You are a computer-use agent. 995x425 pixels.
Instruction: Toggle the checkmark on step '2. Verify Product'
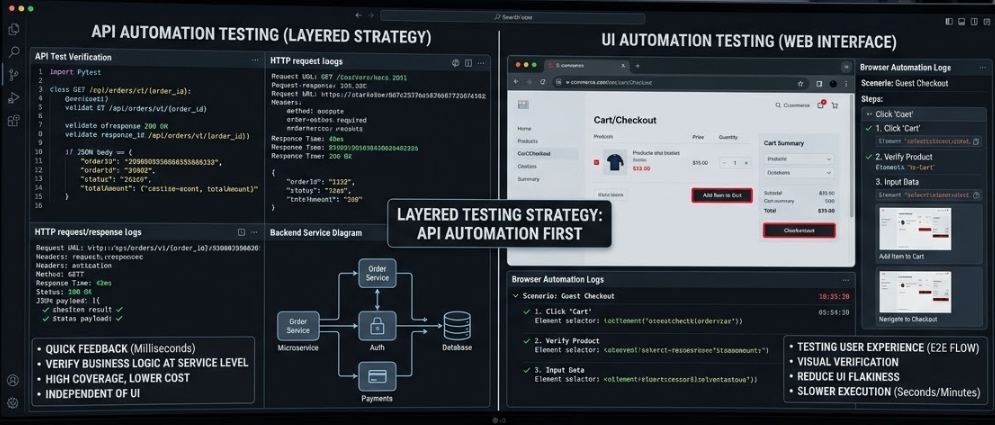pyautogui.click(x=868, y=157)
